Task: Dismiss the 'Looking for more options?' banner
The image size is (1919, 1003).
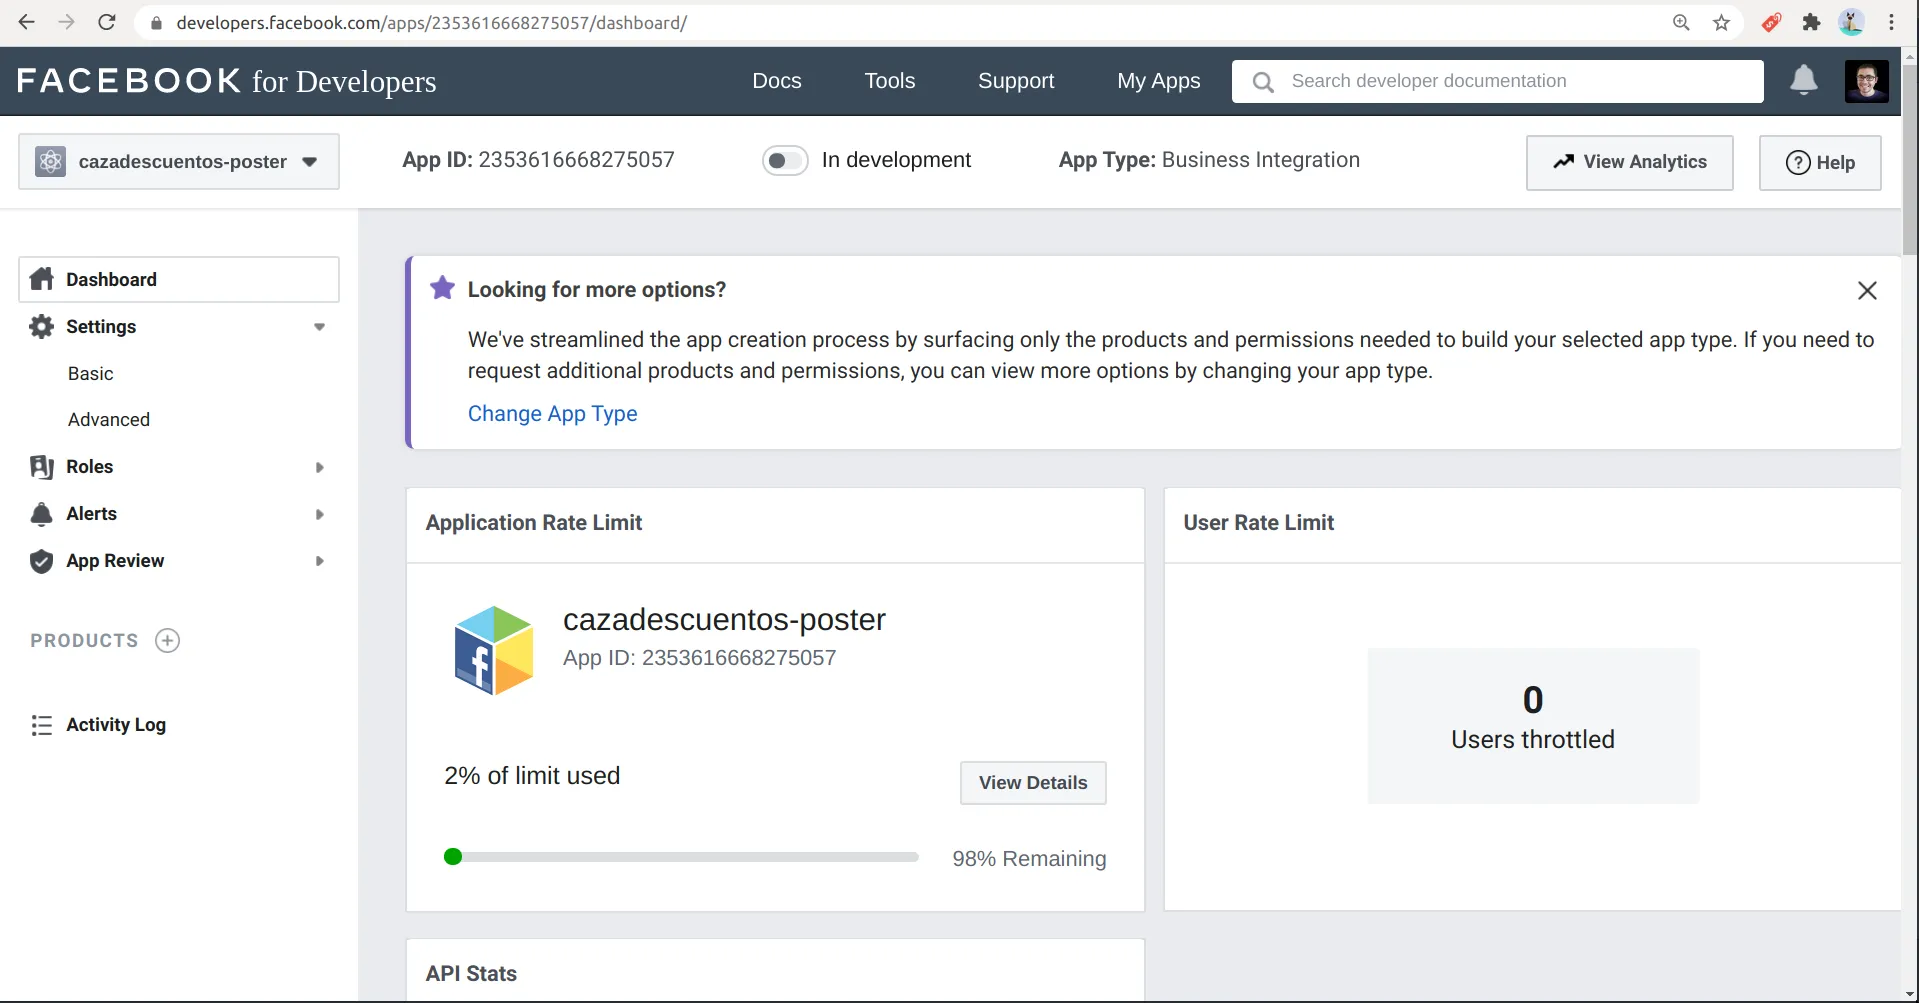Action: (x=1867, y=290)
